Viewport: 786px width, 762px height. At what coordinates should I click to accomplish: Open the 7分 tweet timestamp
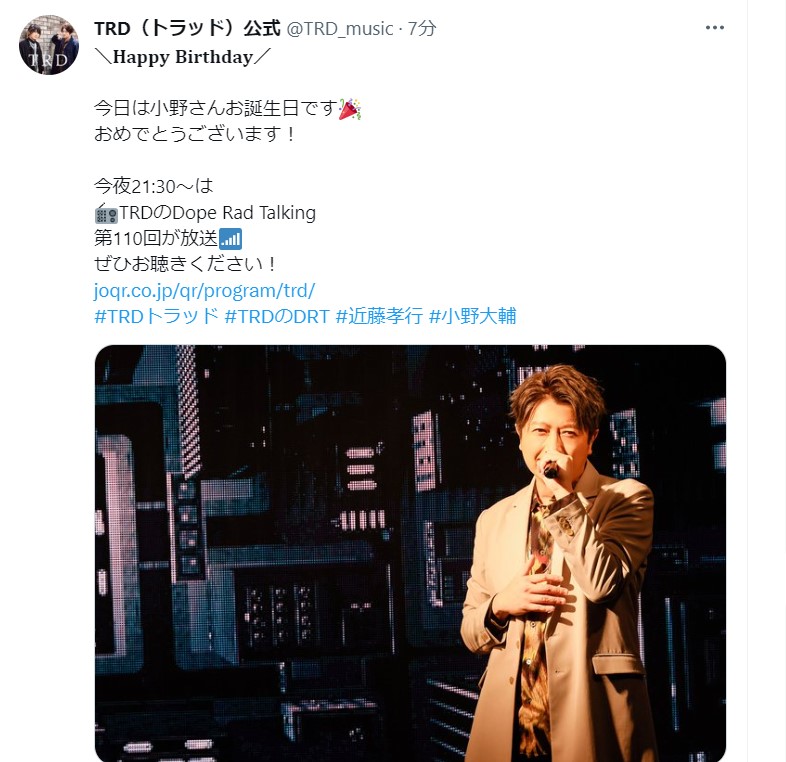pyautogui.click(x=422, y=29)
